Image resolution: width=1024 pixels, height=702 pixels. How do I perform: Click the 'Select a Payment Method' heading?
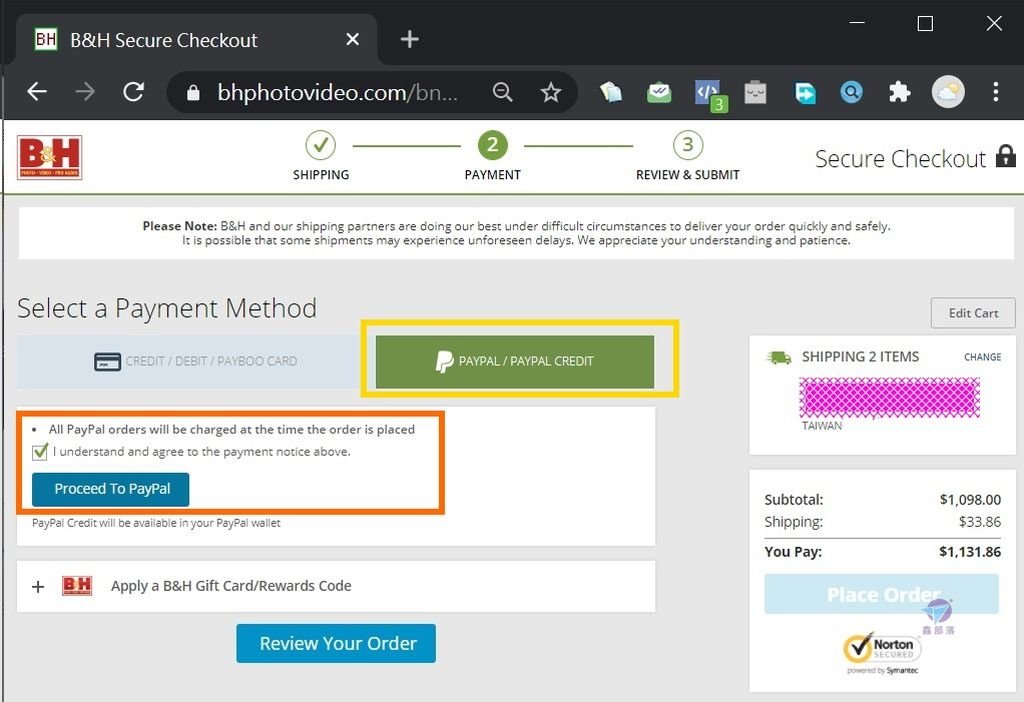click(167, 308)
